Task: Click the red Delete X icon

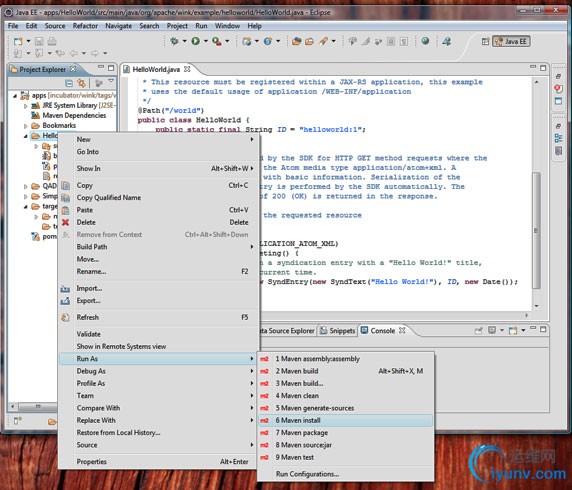Action: point(65,222)
